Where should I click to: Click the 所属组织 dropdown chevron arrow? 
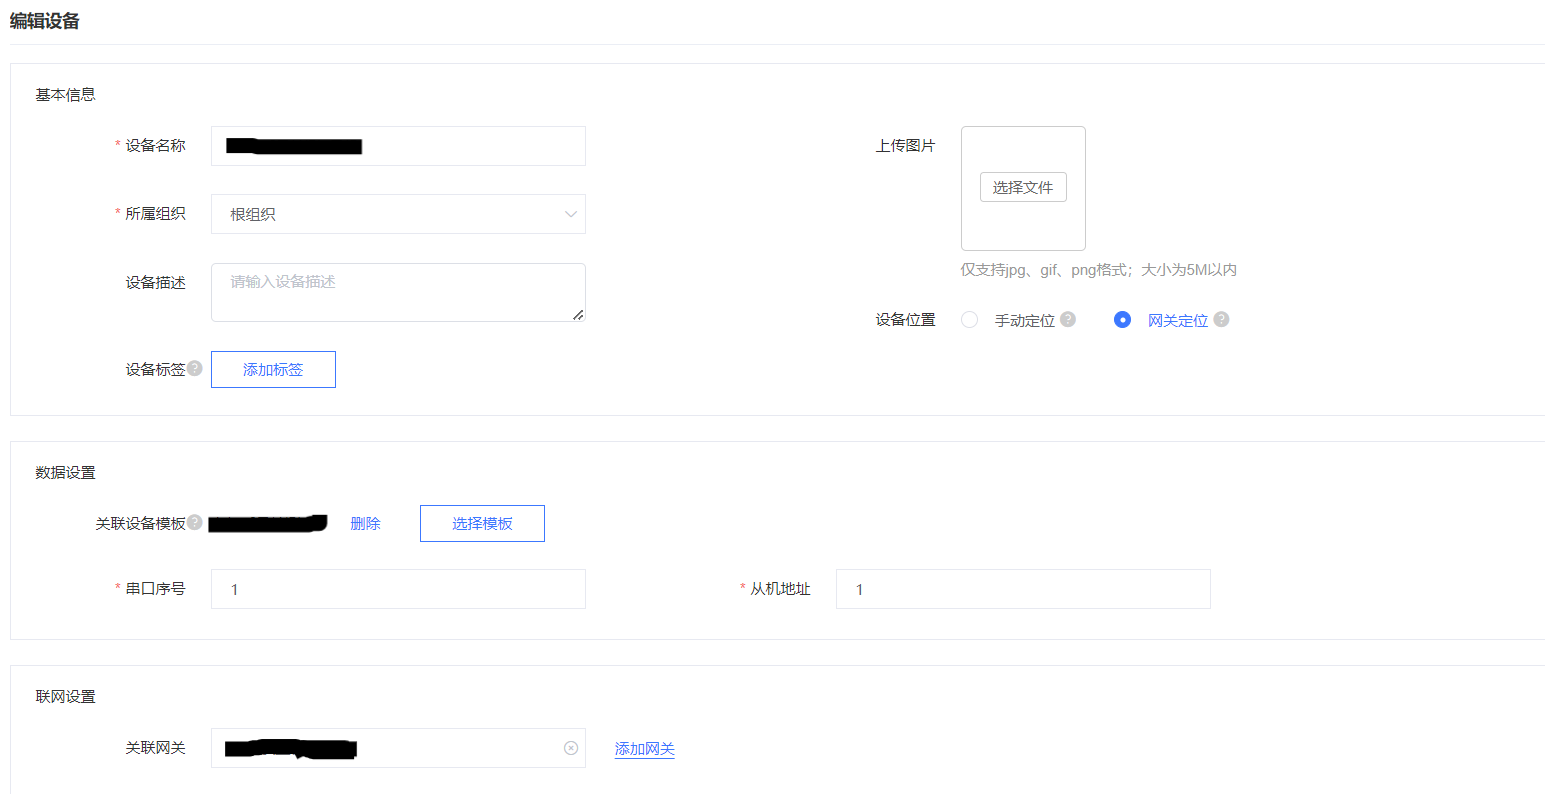coord(570,213)
